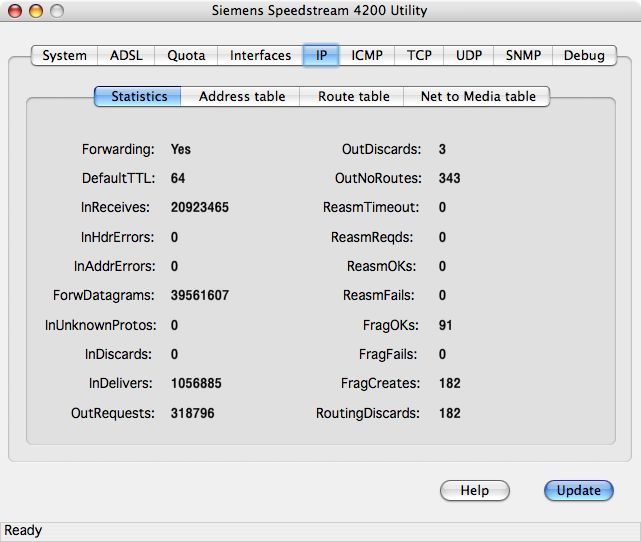The image size is (641, 542).
Task: Click the OutRequests value 318796
Action: (193, 413)
